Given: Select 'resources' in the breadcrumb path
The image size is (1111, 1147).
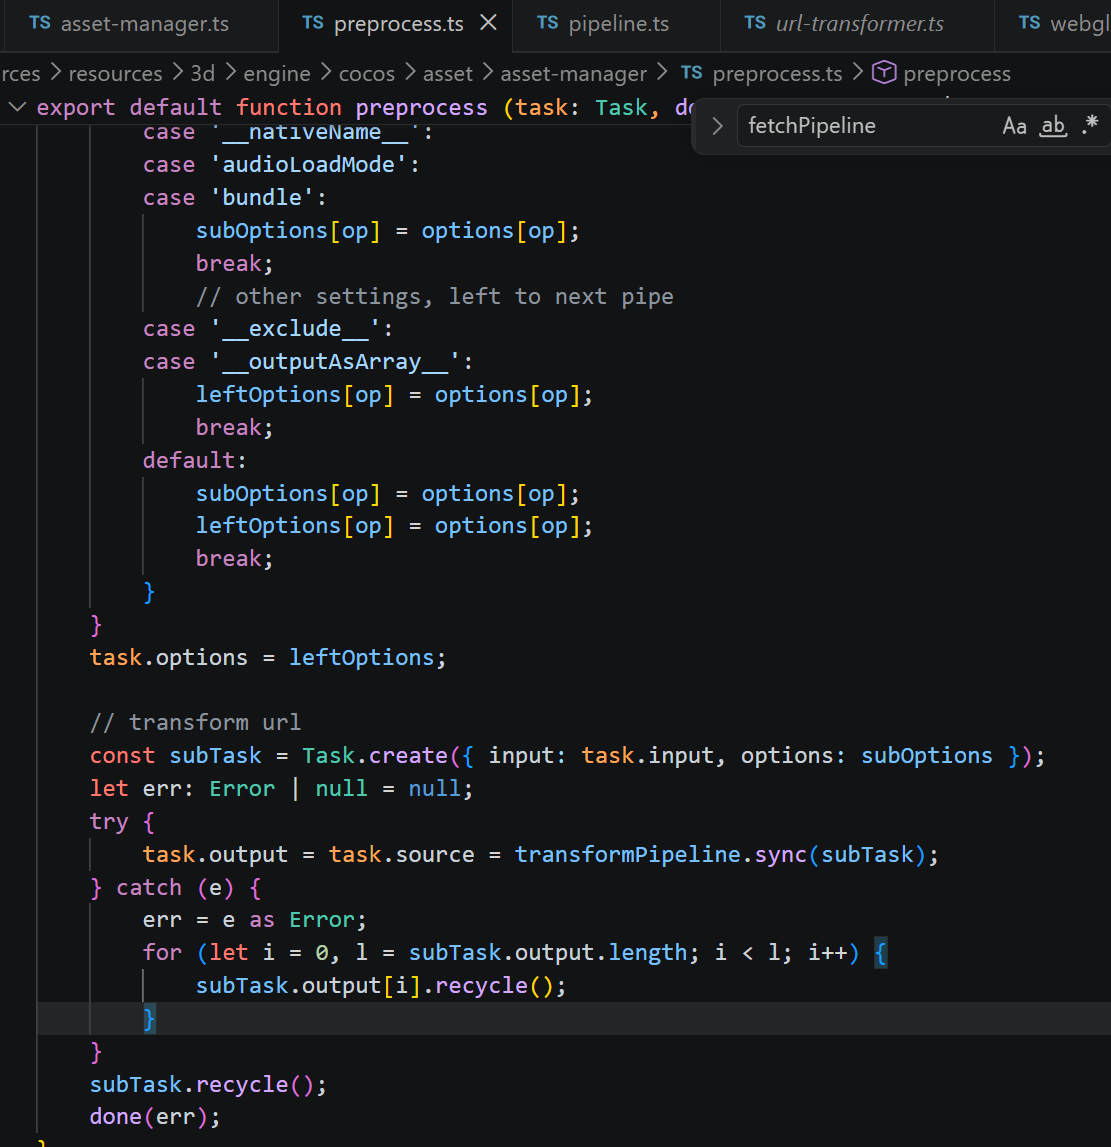Looking at the screenshot, I should [116, 74].
